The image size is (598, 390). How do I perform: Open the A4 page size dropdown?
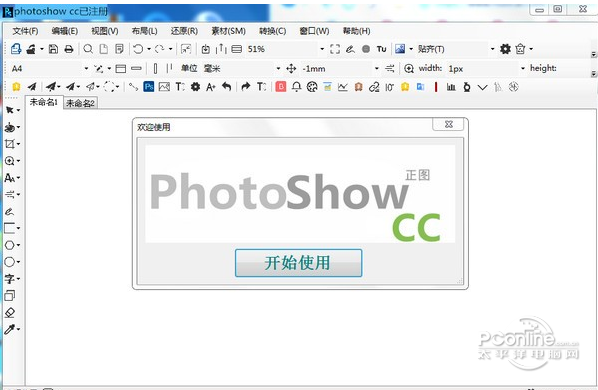(86, 69)
